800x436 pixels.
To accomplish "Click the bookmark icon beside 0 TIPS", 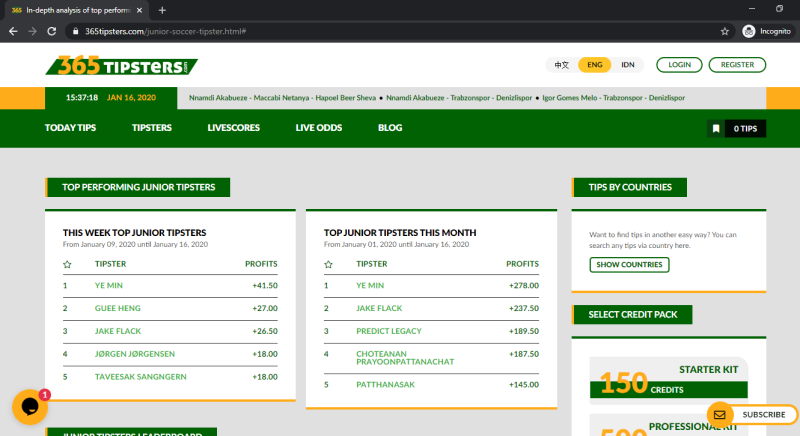I will click(x=716, y=129).
